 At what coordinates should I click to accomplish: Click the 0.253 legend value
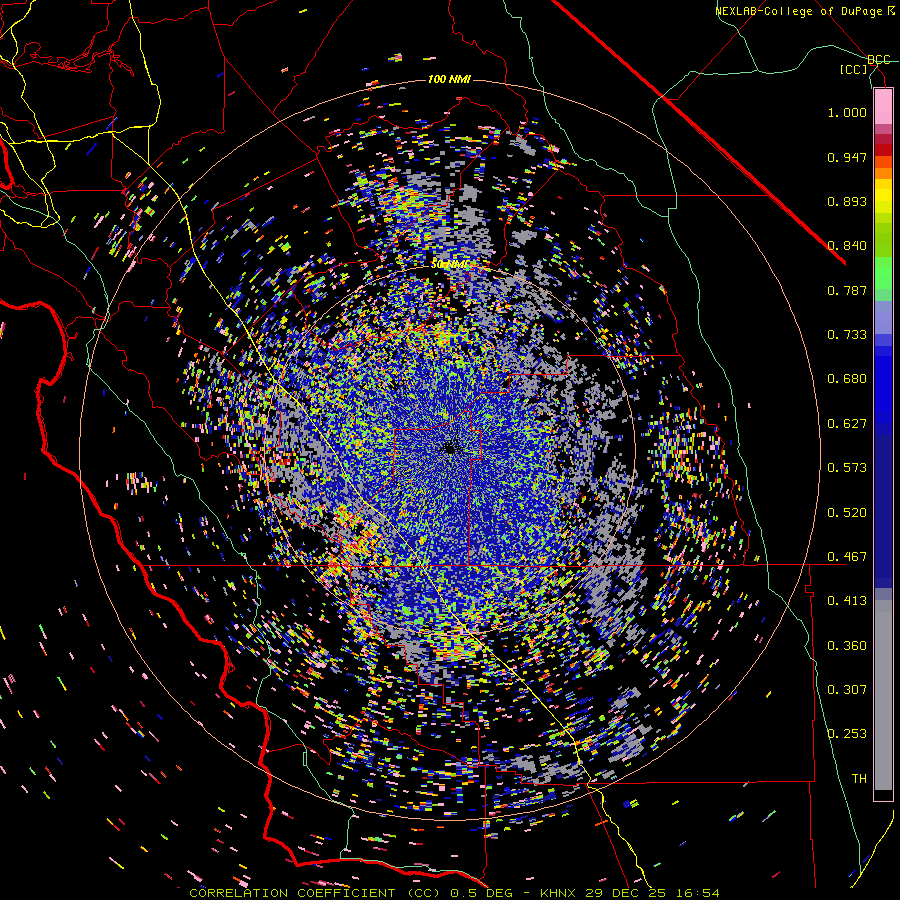[847, 734]
